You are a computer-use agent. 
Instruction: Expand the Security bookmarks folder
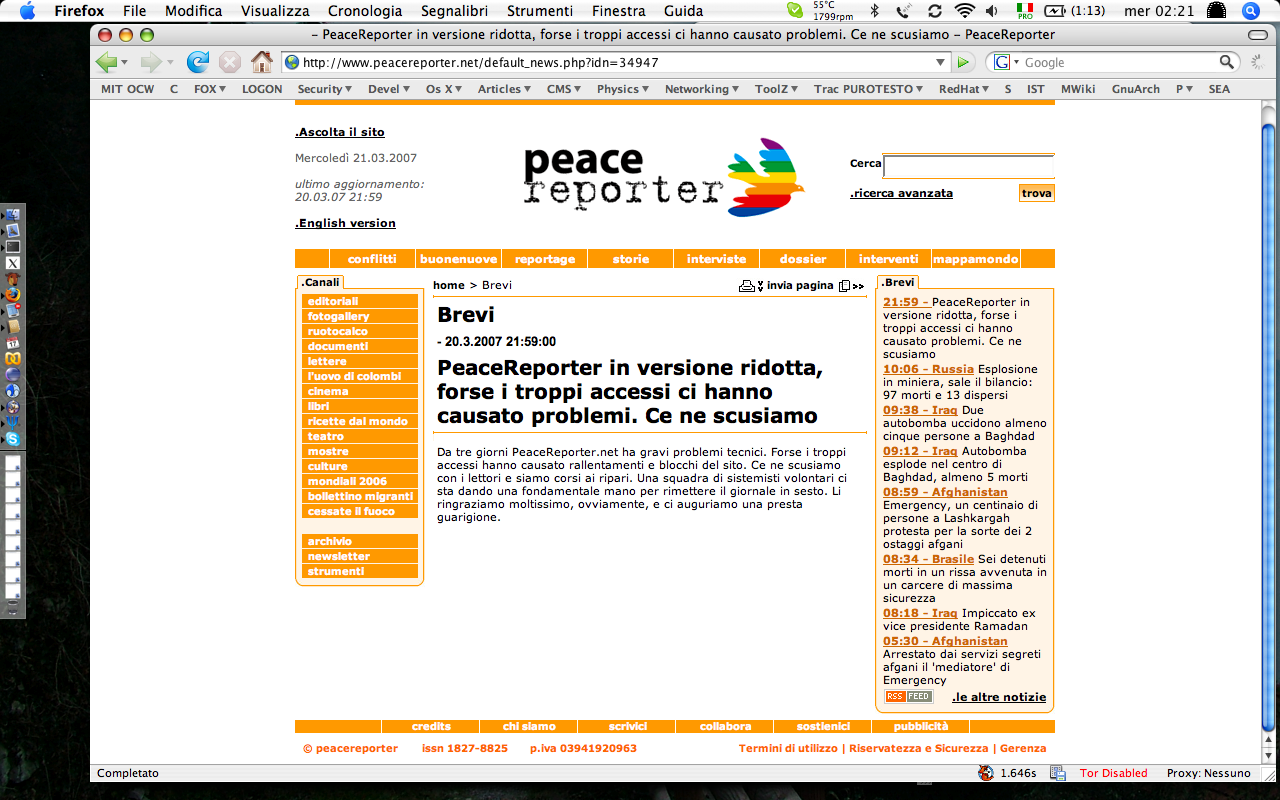point(325,89)
